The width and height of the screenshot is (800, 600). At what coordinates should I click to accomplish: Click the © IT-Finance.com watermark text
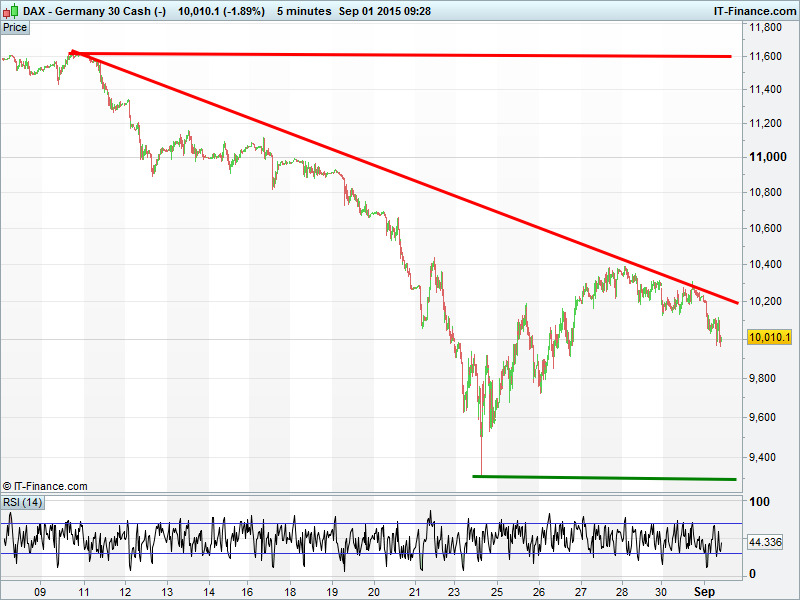click(x=45, y=486)
